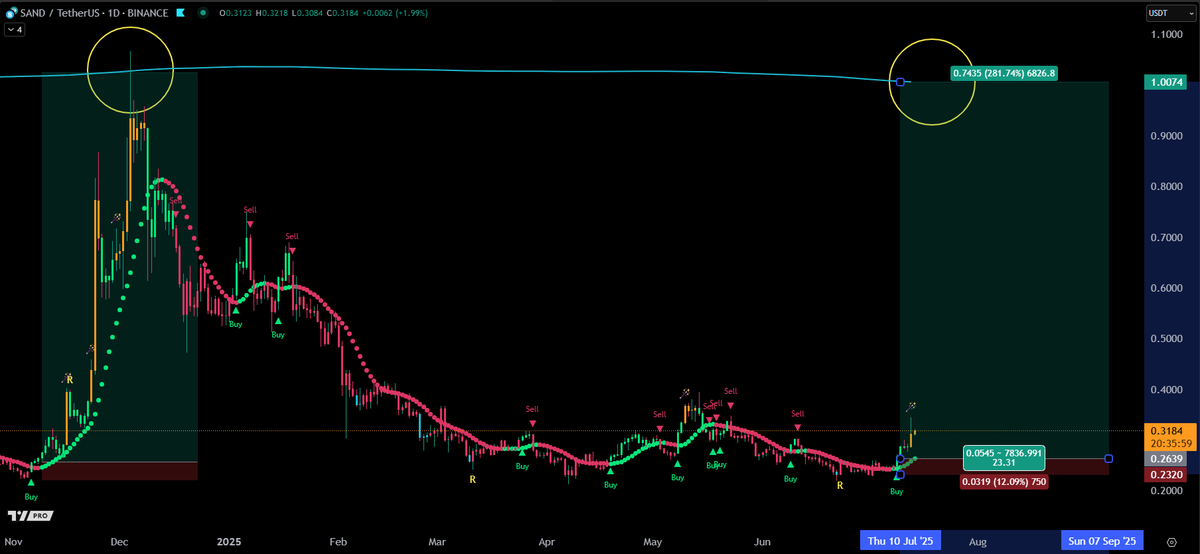Click the Jun label on the time axis
The image size is (1200, 554).
[763, 541]
